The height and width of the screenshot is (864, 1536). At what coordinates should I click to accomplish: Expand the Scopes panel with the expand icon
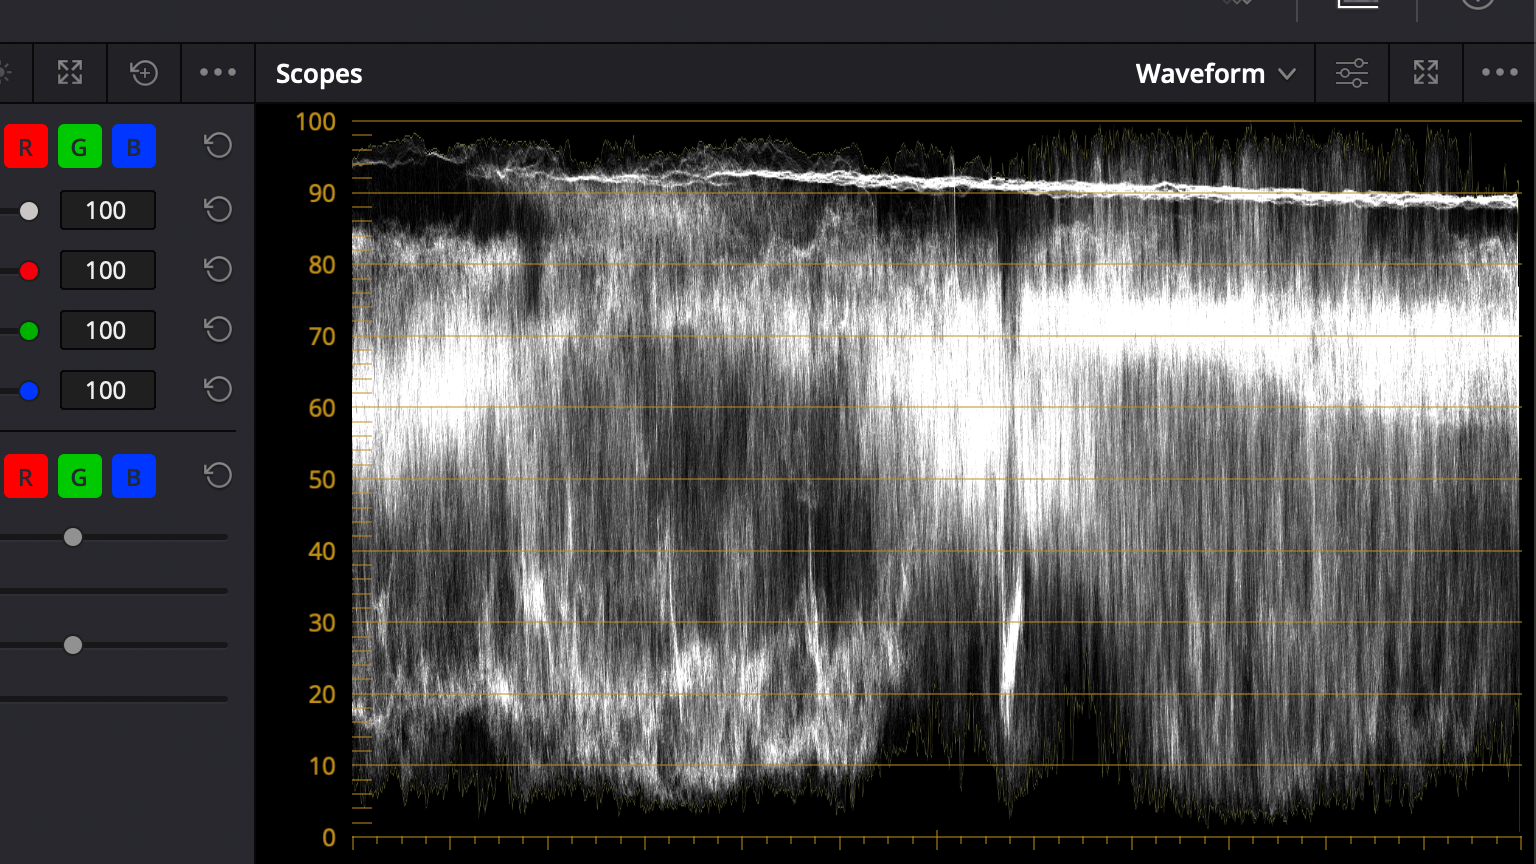(x=1426, y=72)
